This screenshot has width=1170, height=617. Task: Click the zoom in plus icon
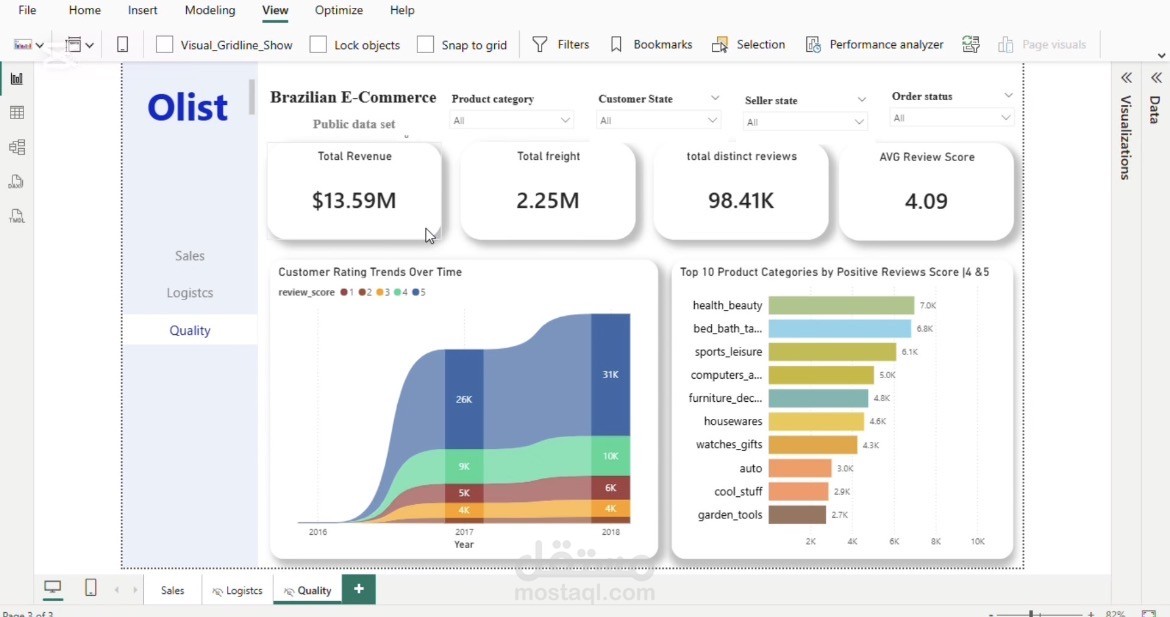tap(1090, 614)
